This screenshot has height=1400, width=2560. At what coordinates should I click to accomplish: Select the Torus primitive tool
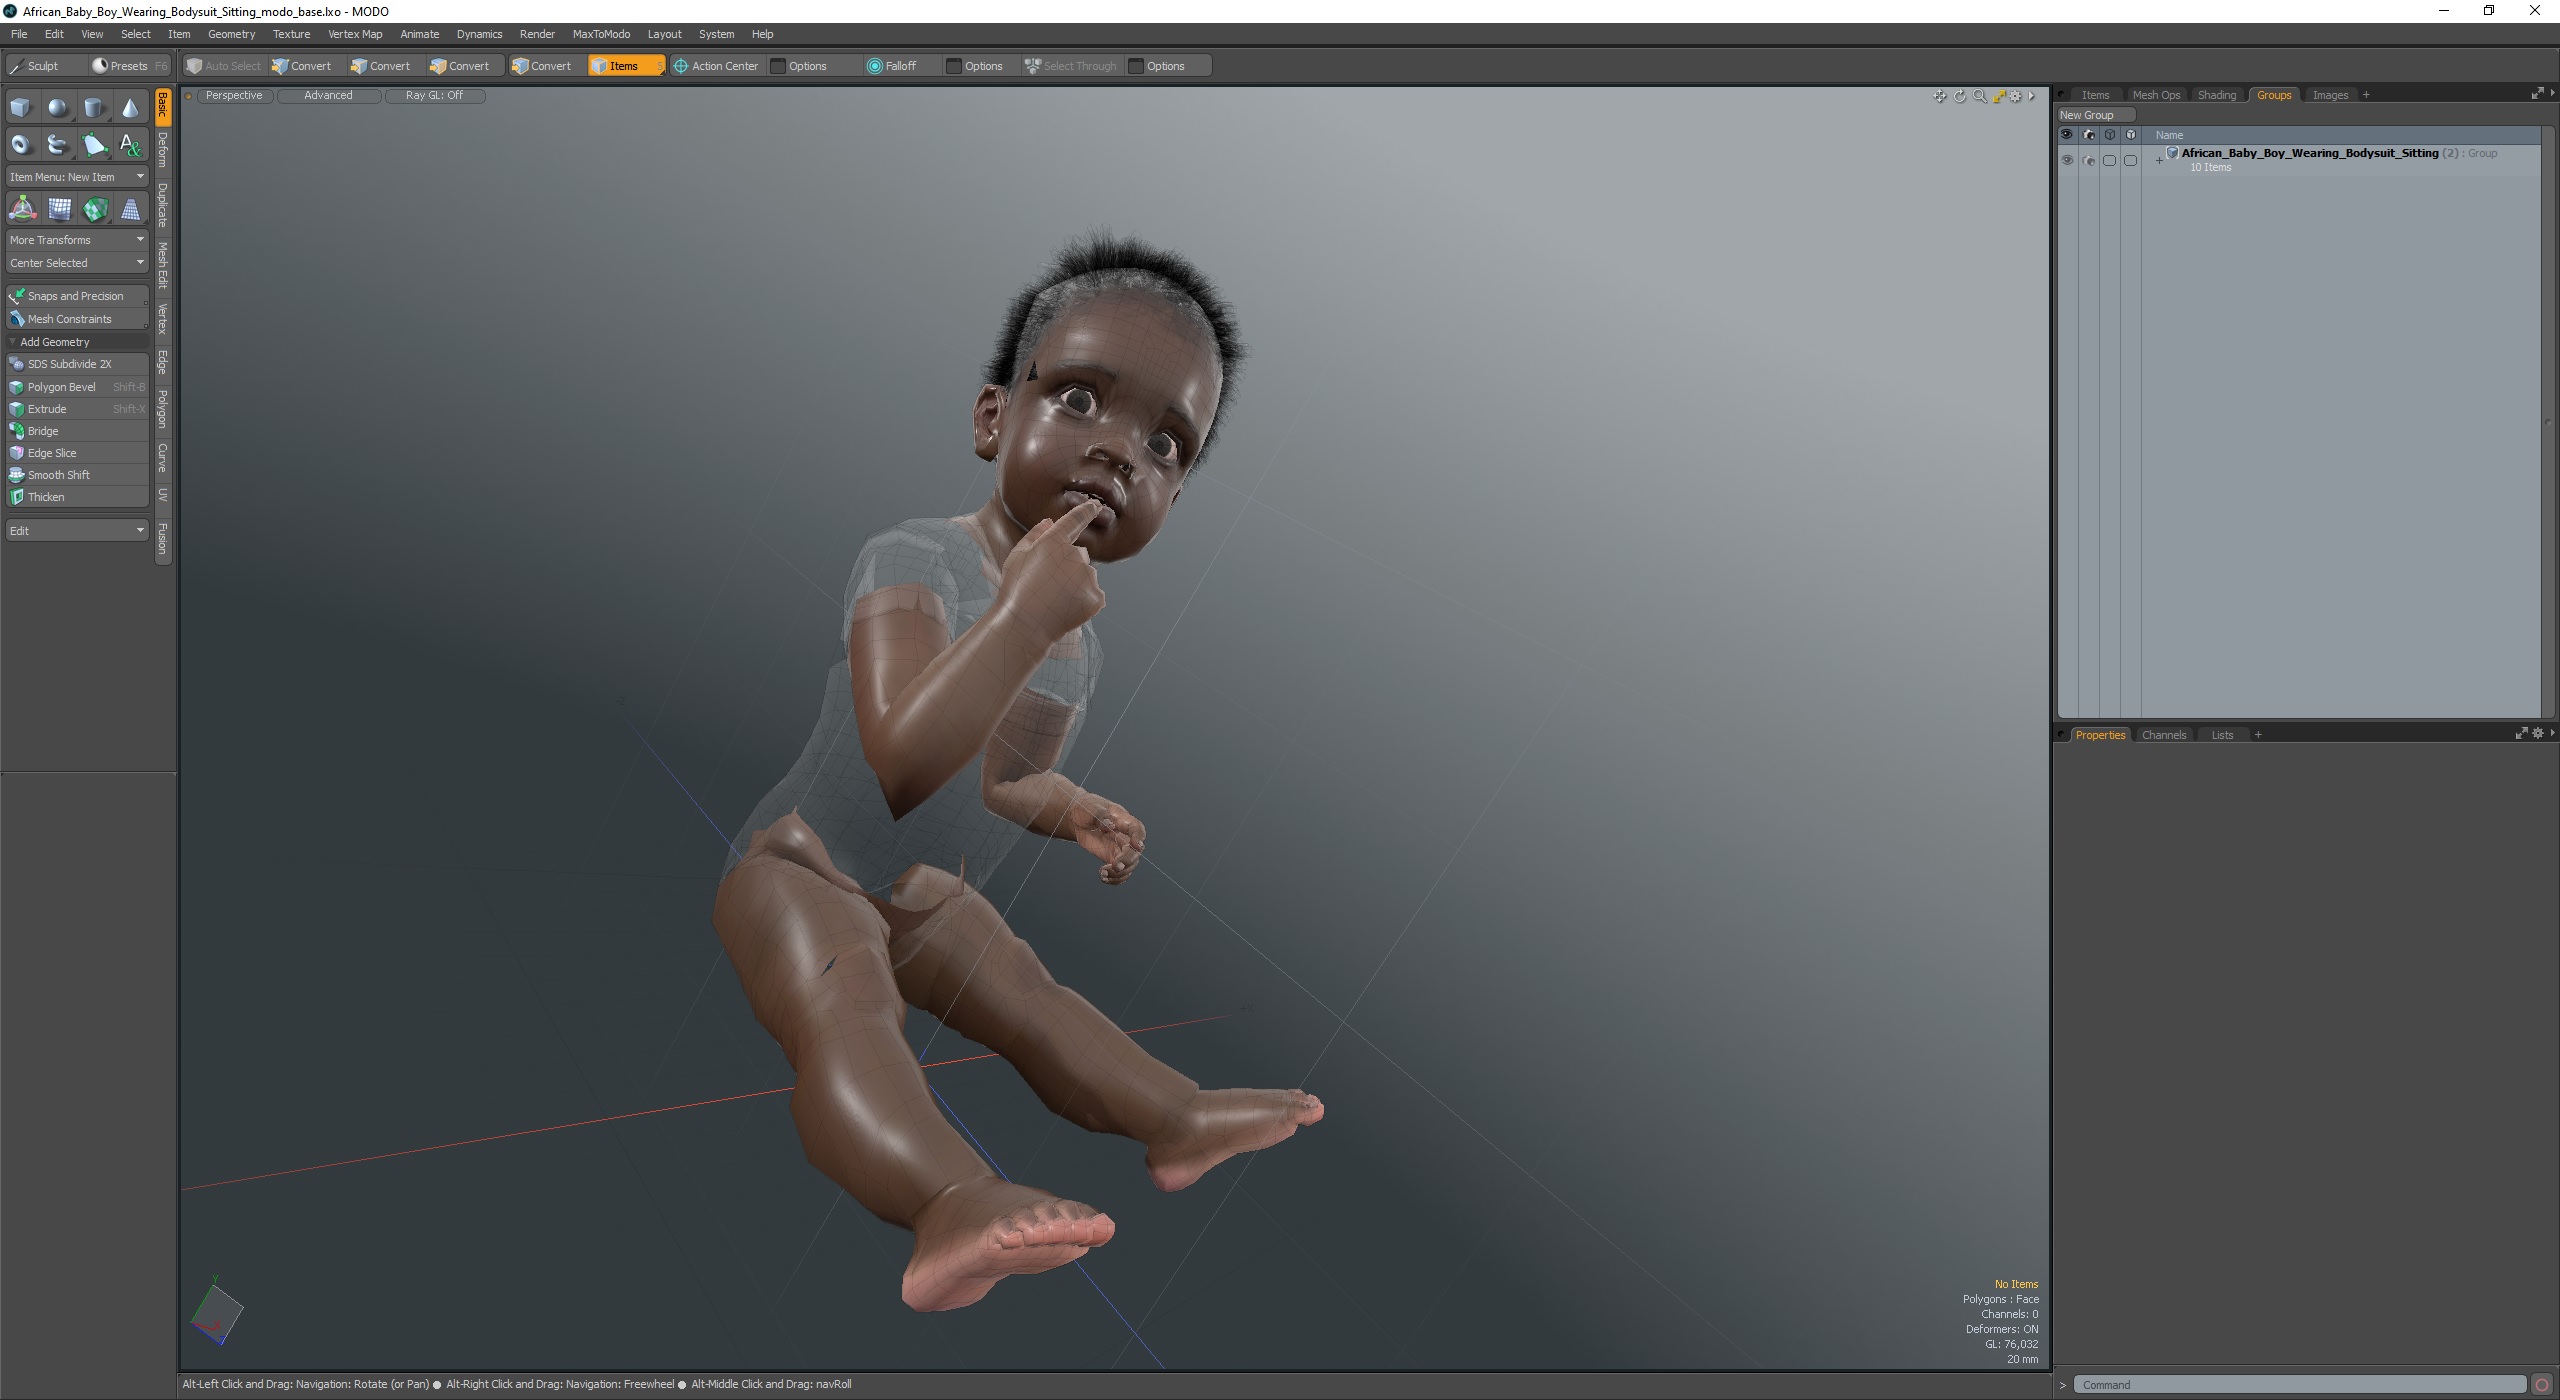pos(21,145)
